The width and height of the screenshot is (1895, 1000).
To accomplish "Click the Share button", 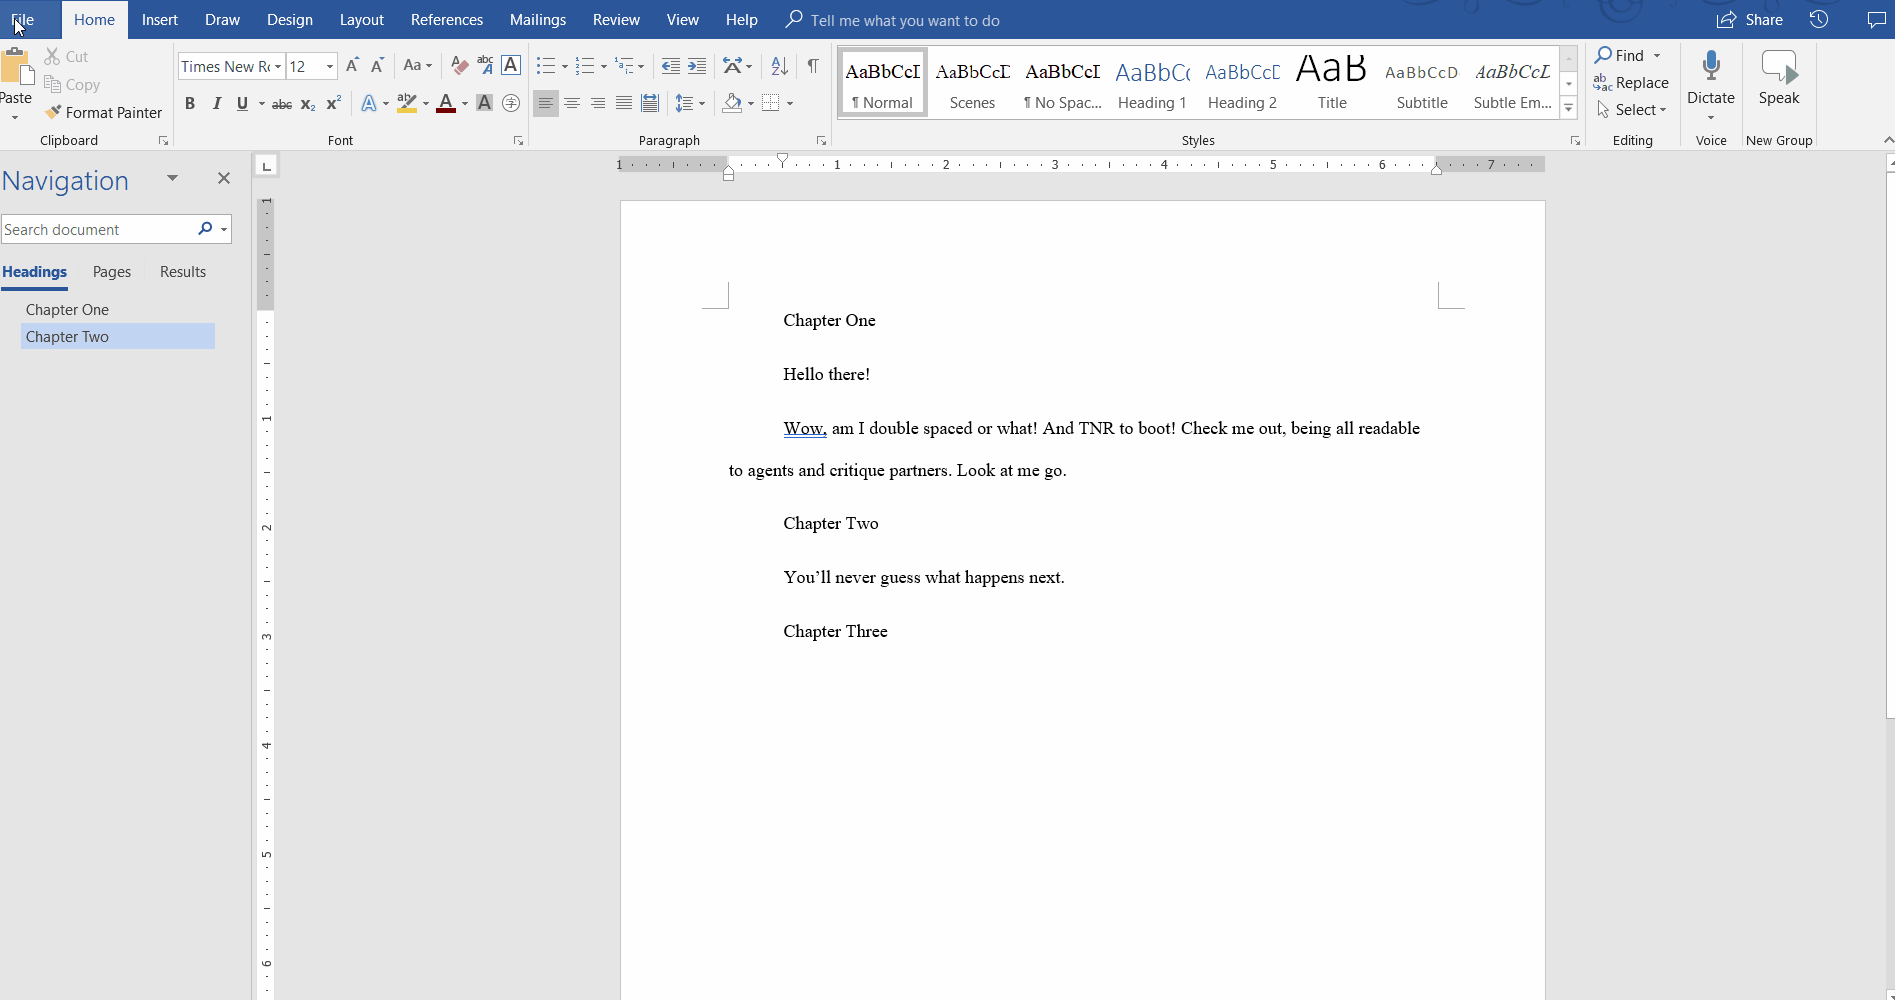I will point(1750,20).
